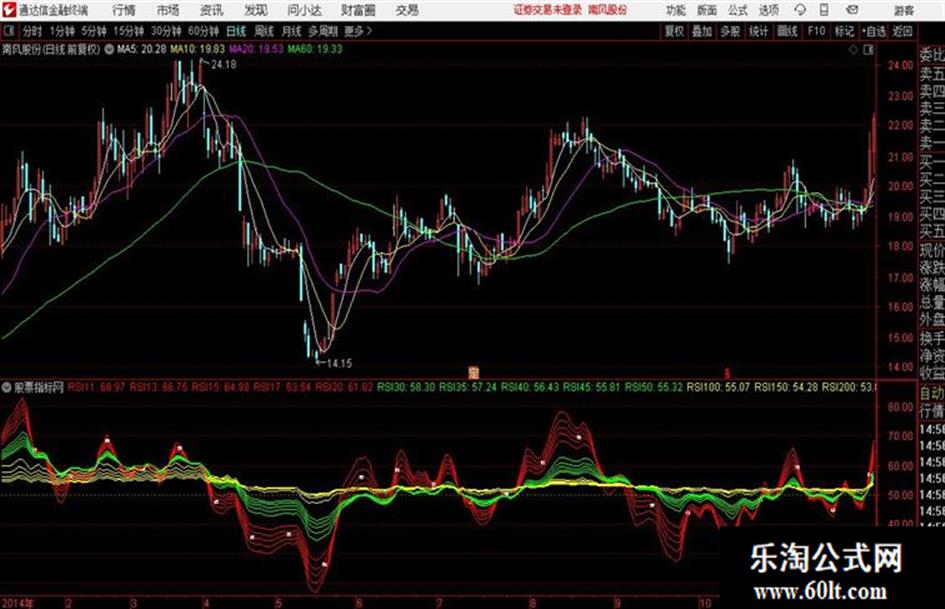Click the 复权 toolbar button
This screenshot has height=609, width=945.
point(674,31)
